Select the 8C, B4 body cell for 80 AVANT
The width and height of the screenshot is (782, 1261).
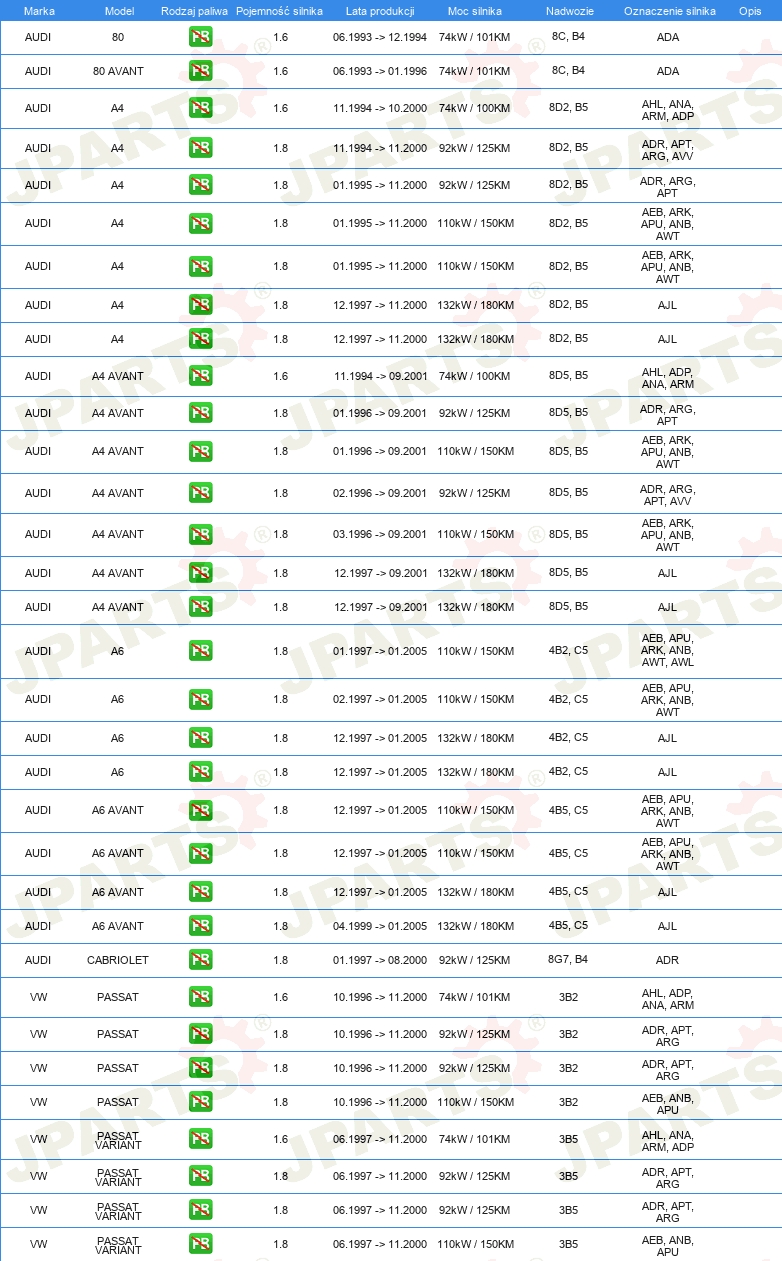point(568,70)
